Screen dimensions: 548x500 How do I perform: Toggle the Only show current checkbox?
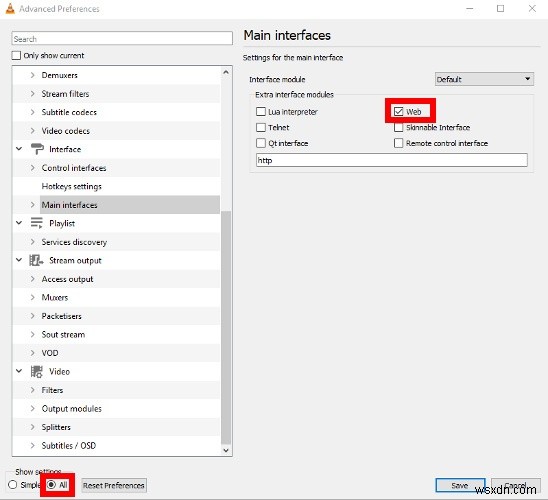16,56
